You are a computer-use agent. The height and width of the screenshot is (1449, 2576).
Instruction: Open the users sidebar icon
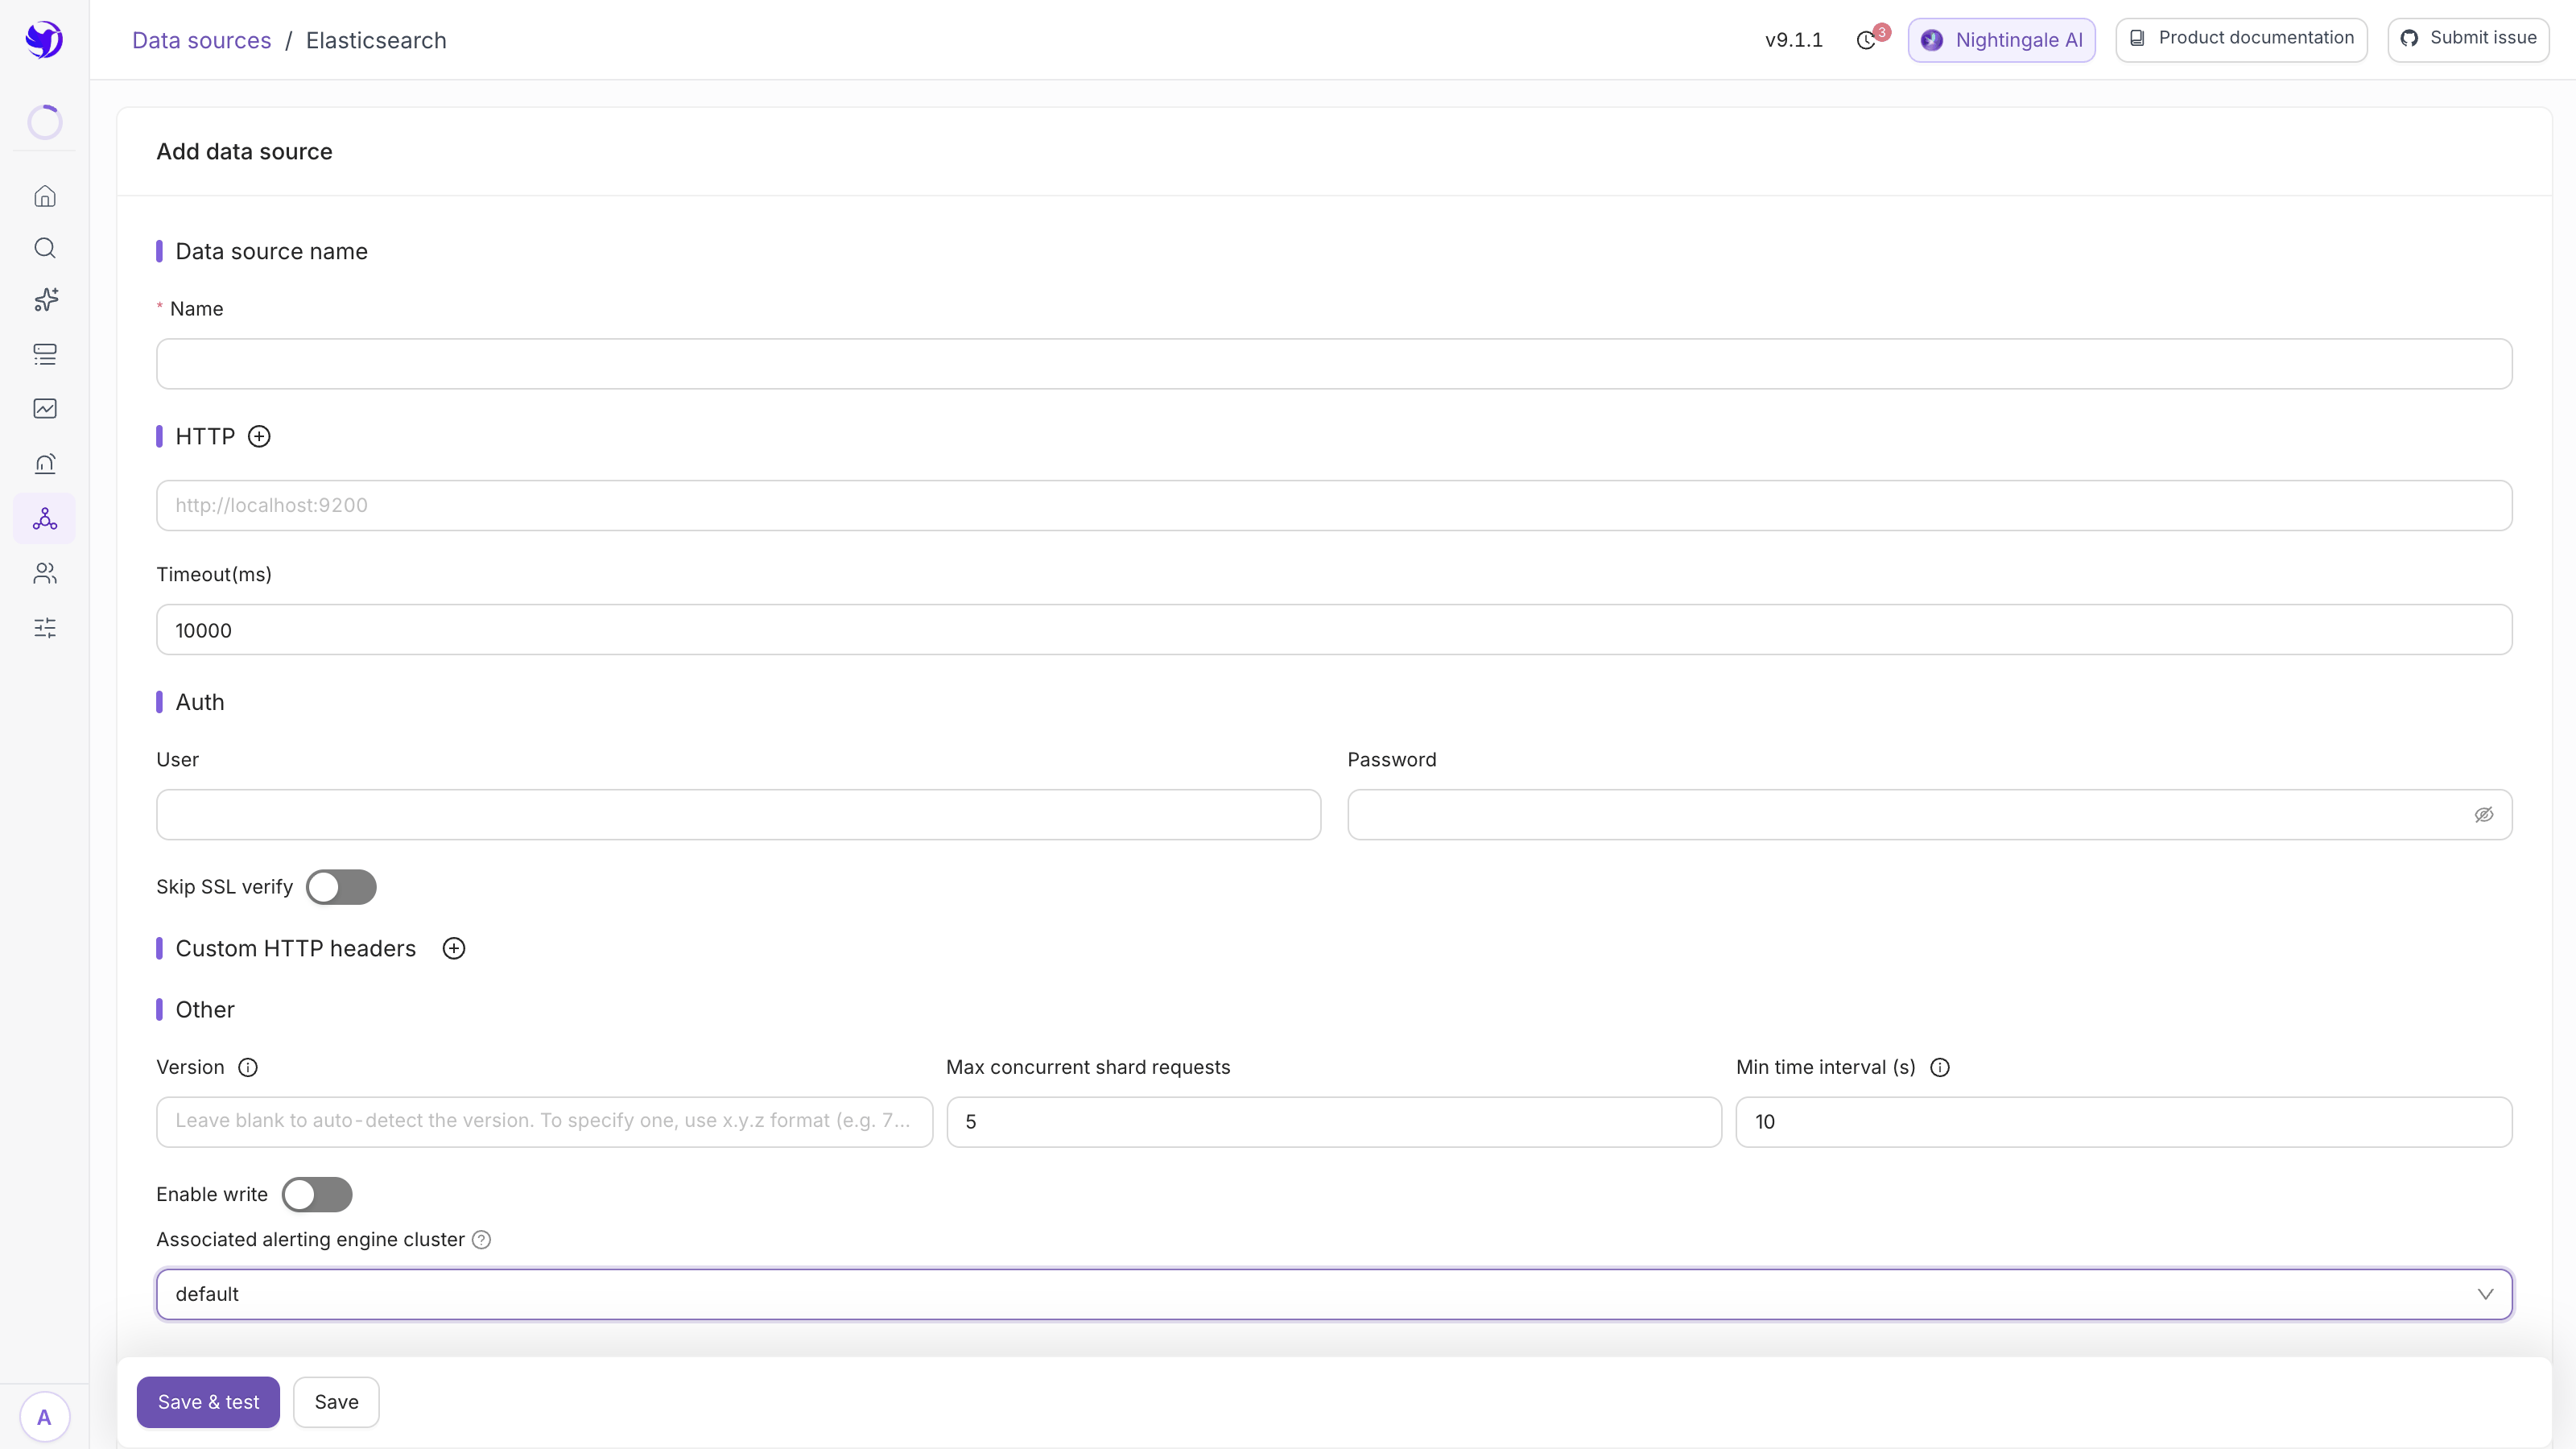[45, 573]
